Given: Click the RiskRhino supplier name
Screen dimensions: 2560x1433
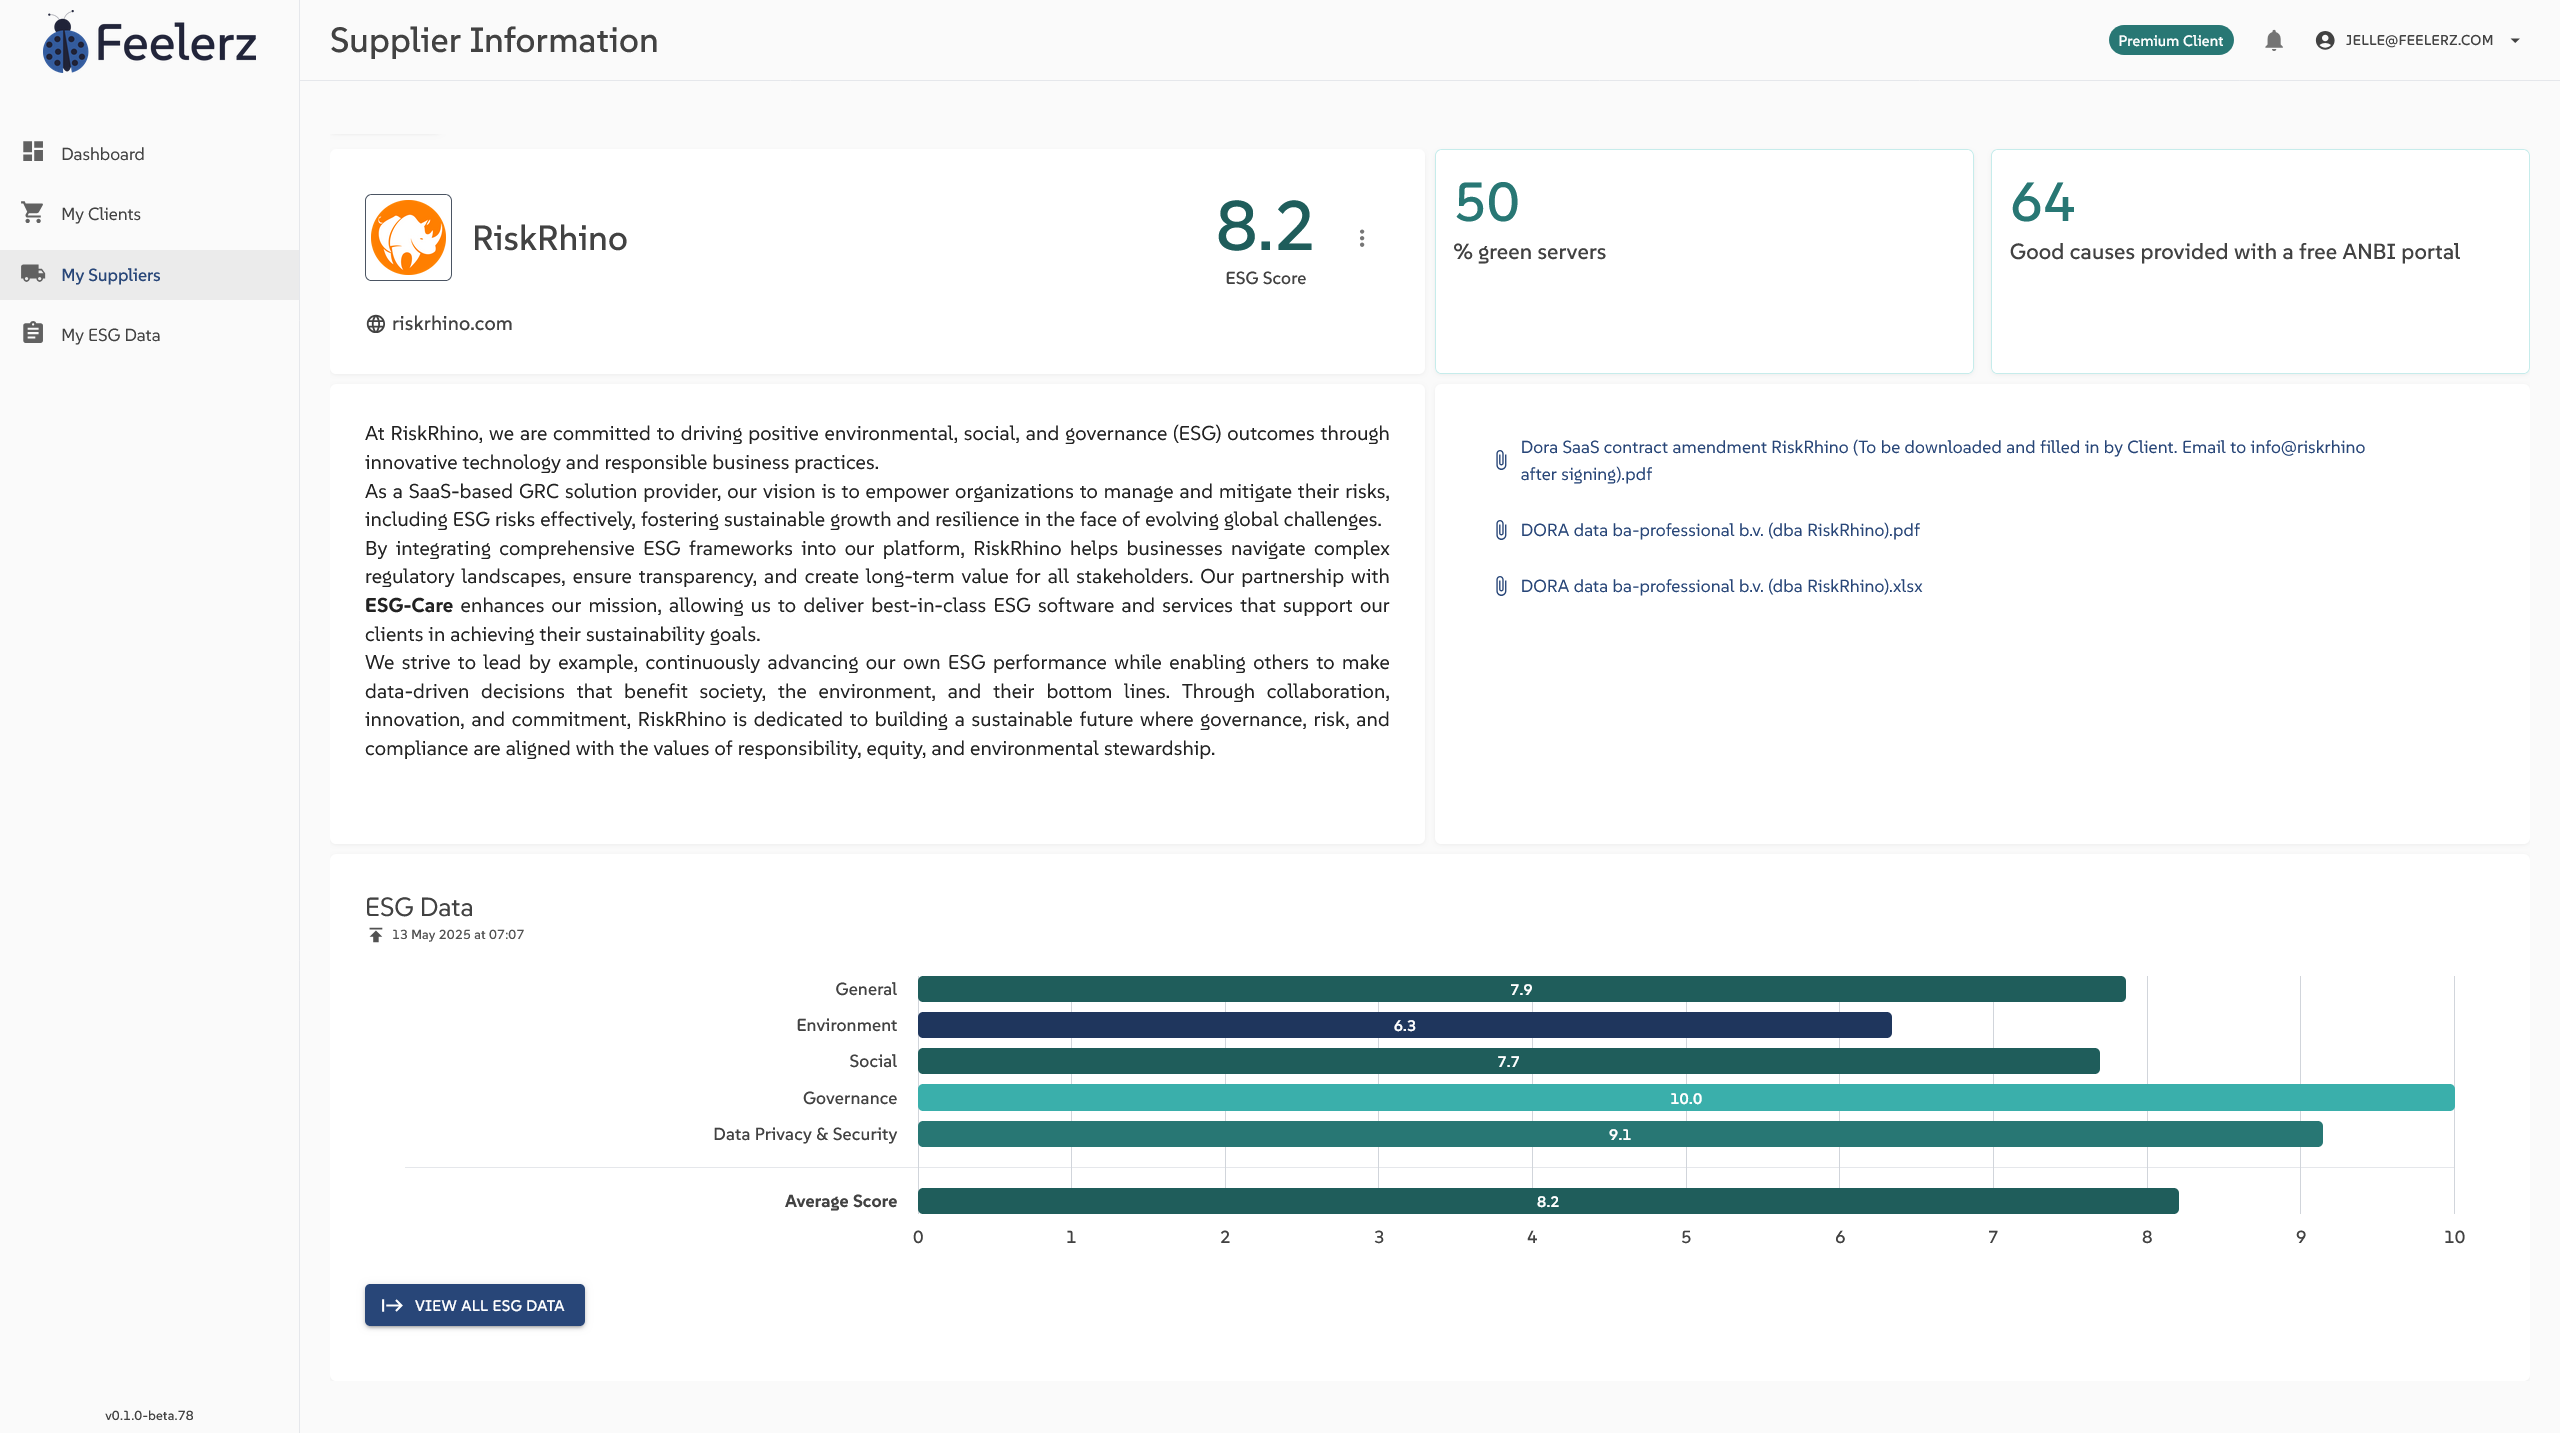Looking at the screenshot, I should (x=550, y=238).
